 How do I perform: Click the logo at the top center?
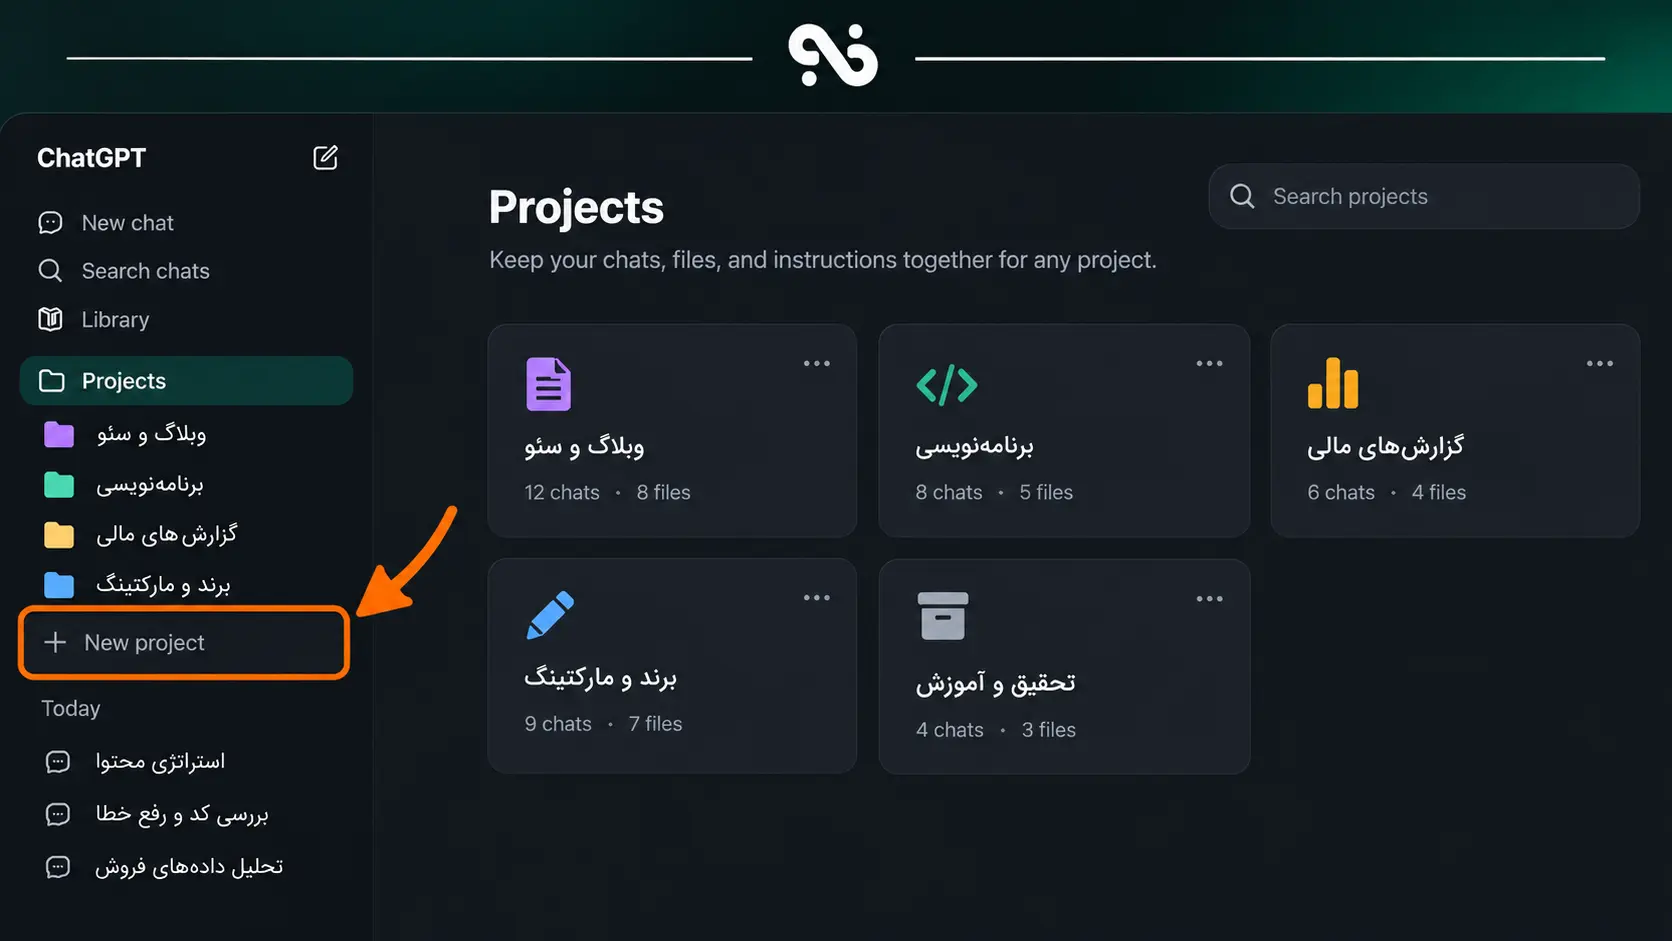(x=833, y=56)
